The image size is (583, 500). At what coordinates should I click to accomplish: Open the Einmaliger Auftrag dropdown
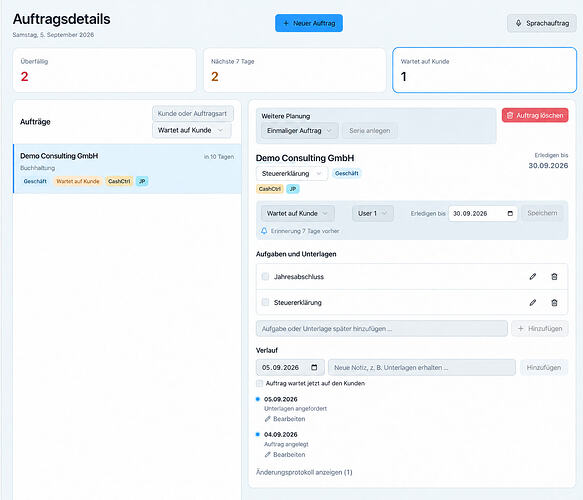299,131
